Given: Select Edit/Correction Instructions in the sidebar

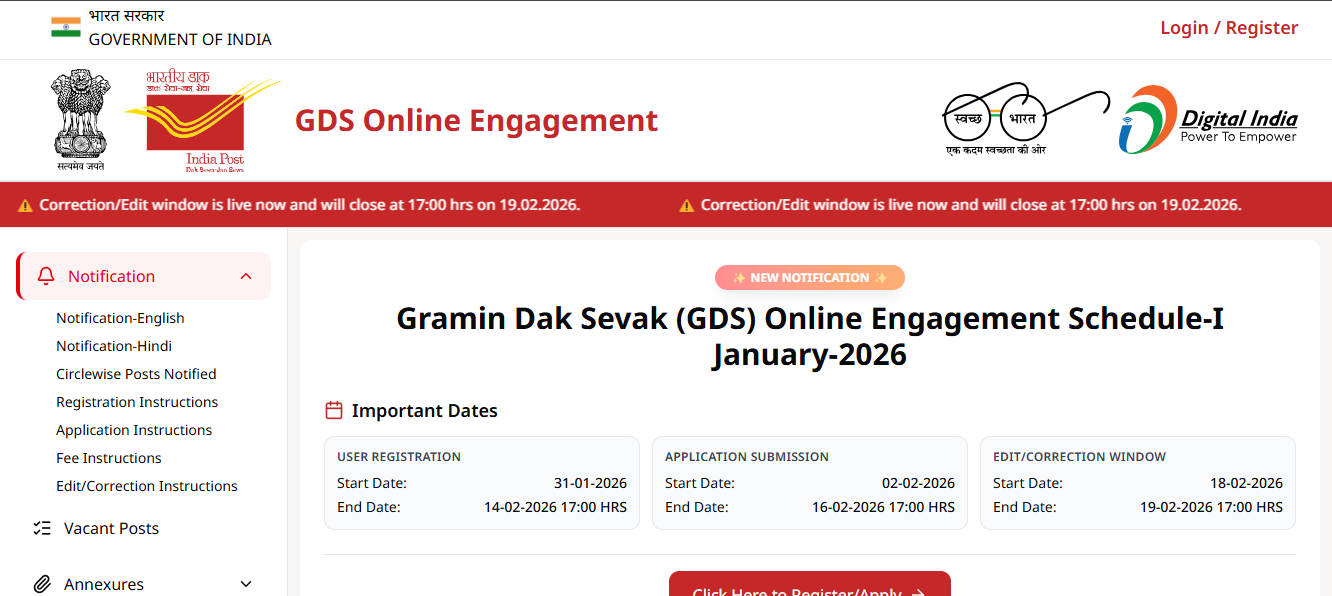Looking at the screenshot, I should click(x=147, y=485).
